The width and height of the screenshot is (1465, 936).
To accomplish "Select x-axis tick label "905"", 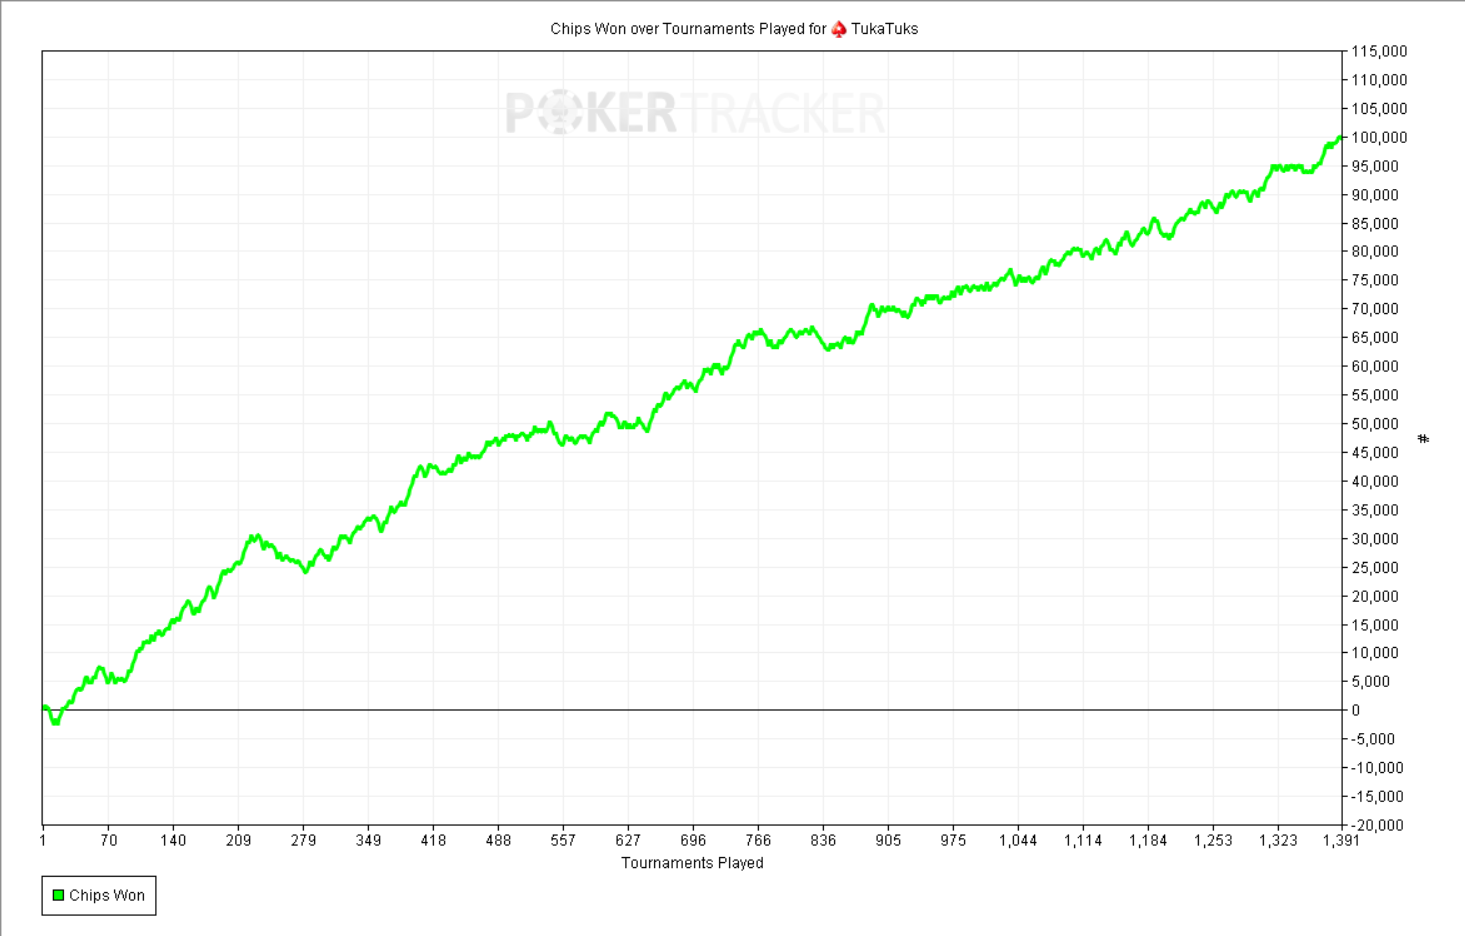I will (x=888, y=840).
